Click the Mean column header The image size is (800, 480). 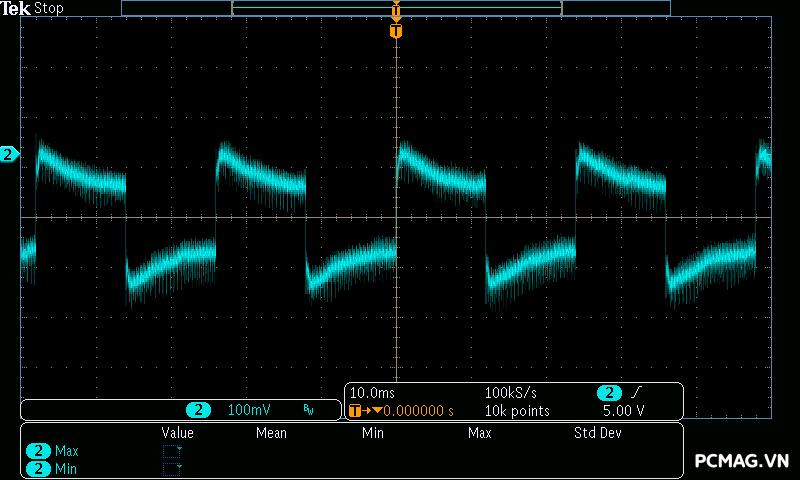point(271,433)
